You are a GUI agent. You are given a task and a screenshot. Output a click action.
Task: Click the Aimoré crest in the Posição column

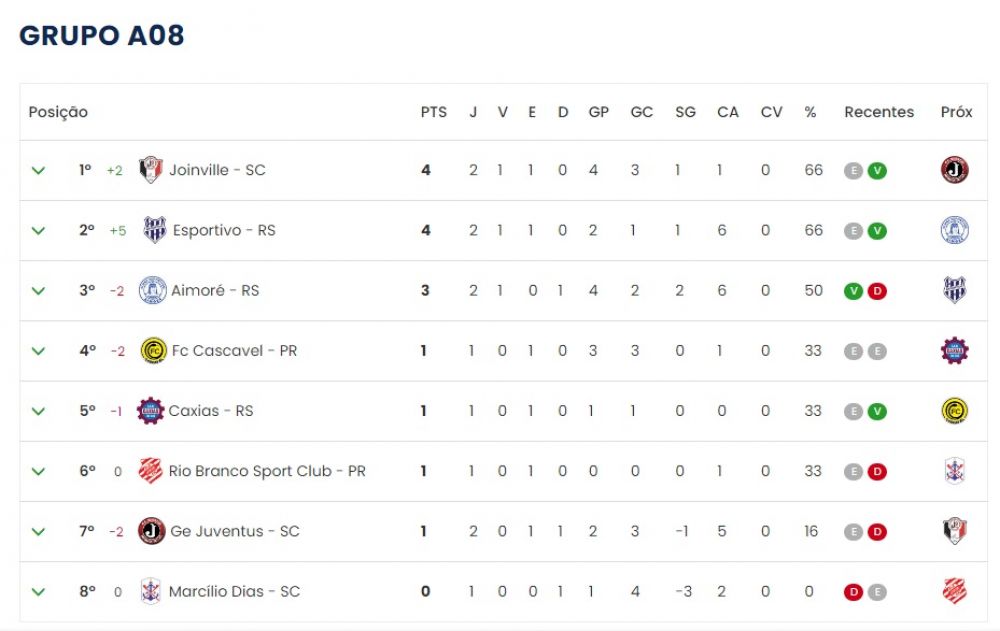(152, 290)
